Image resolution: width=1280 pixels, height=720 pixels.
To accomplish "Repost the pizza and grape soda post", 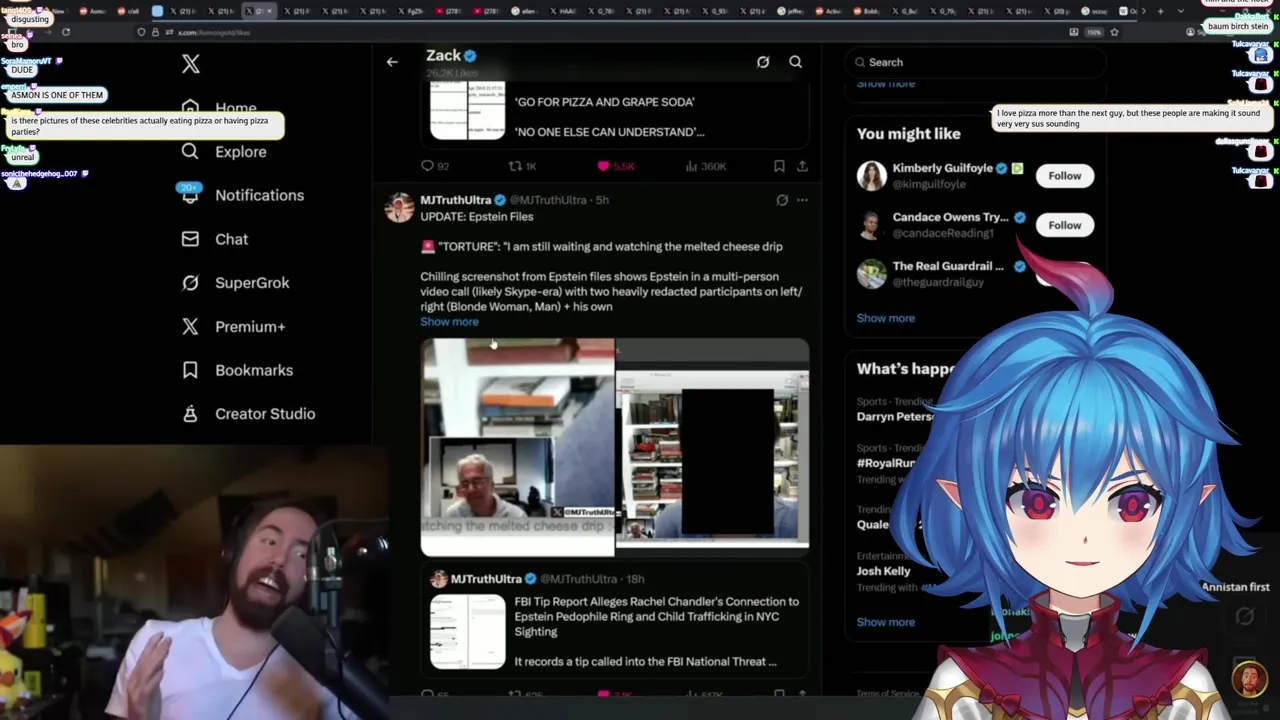I will (x=515, y=166).
